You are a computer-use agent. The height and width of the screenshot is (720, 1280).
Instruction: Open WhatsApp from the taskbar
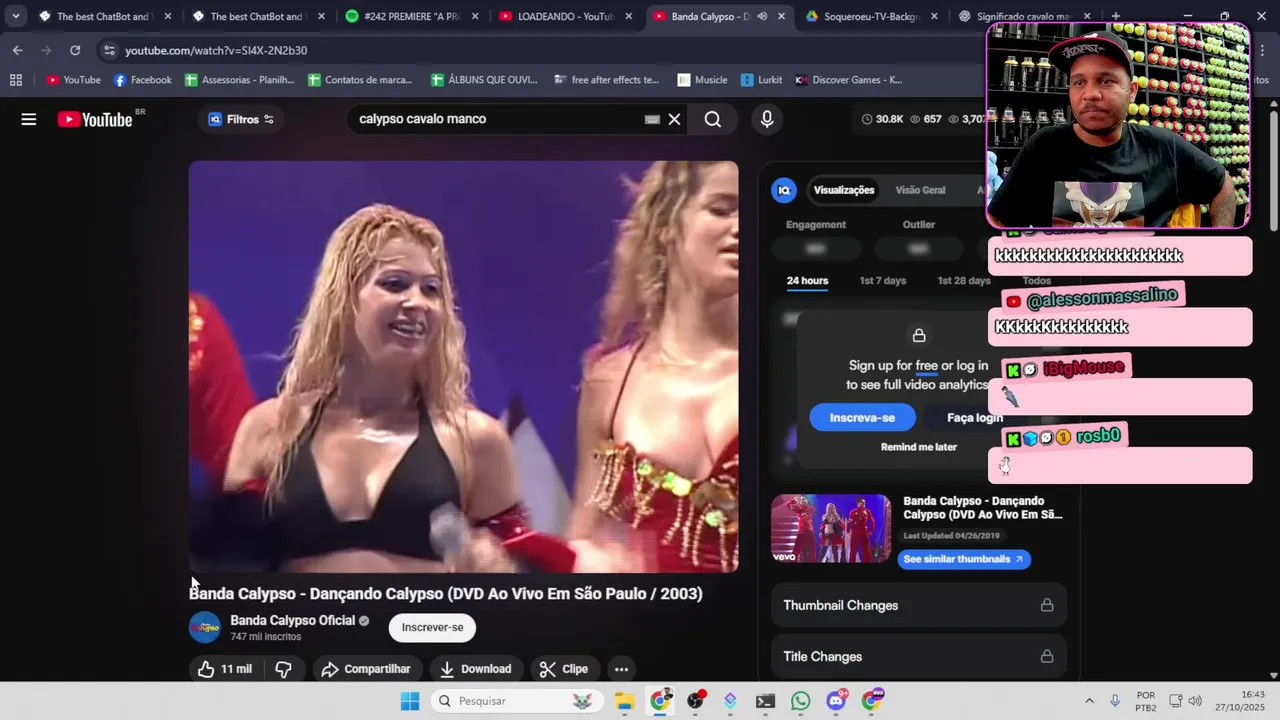tap(800, 701)
